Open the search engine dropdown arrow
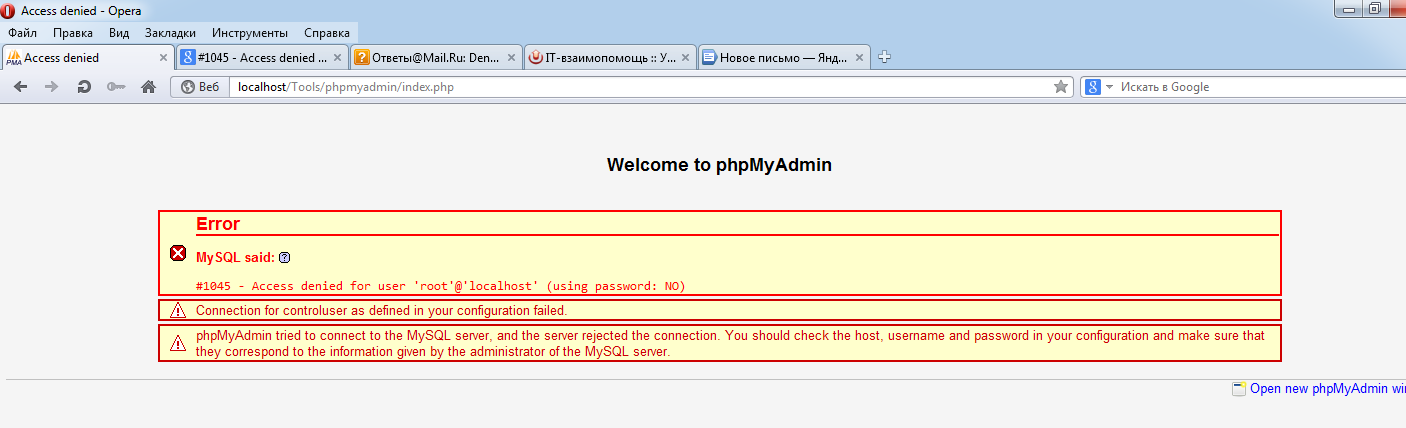Screen dimensions: 1406x428 [x=1109, y=87]
